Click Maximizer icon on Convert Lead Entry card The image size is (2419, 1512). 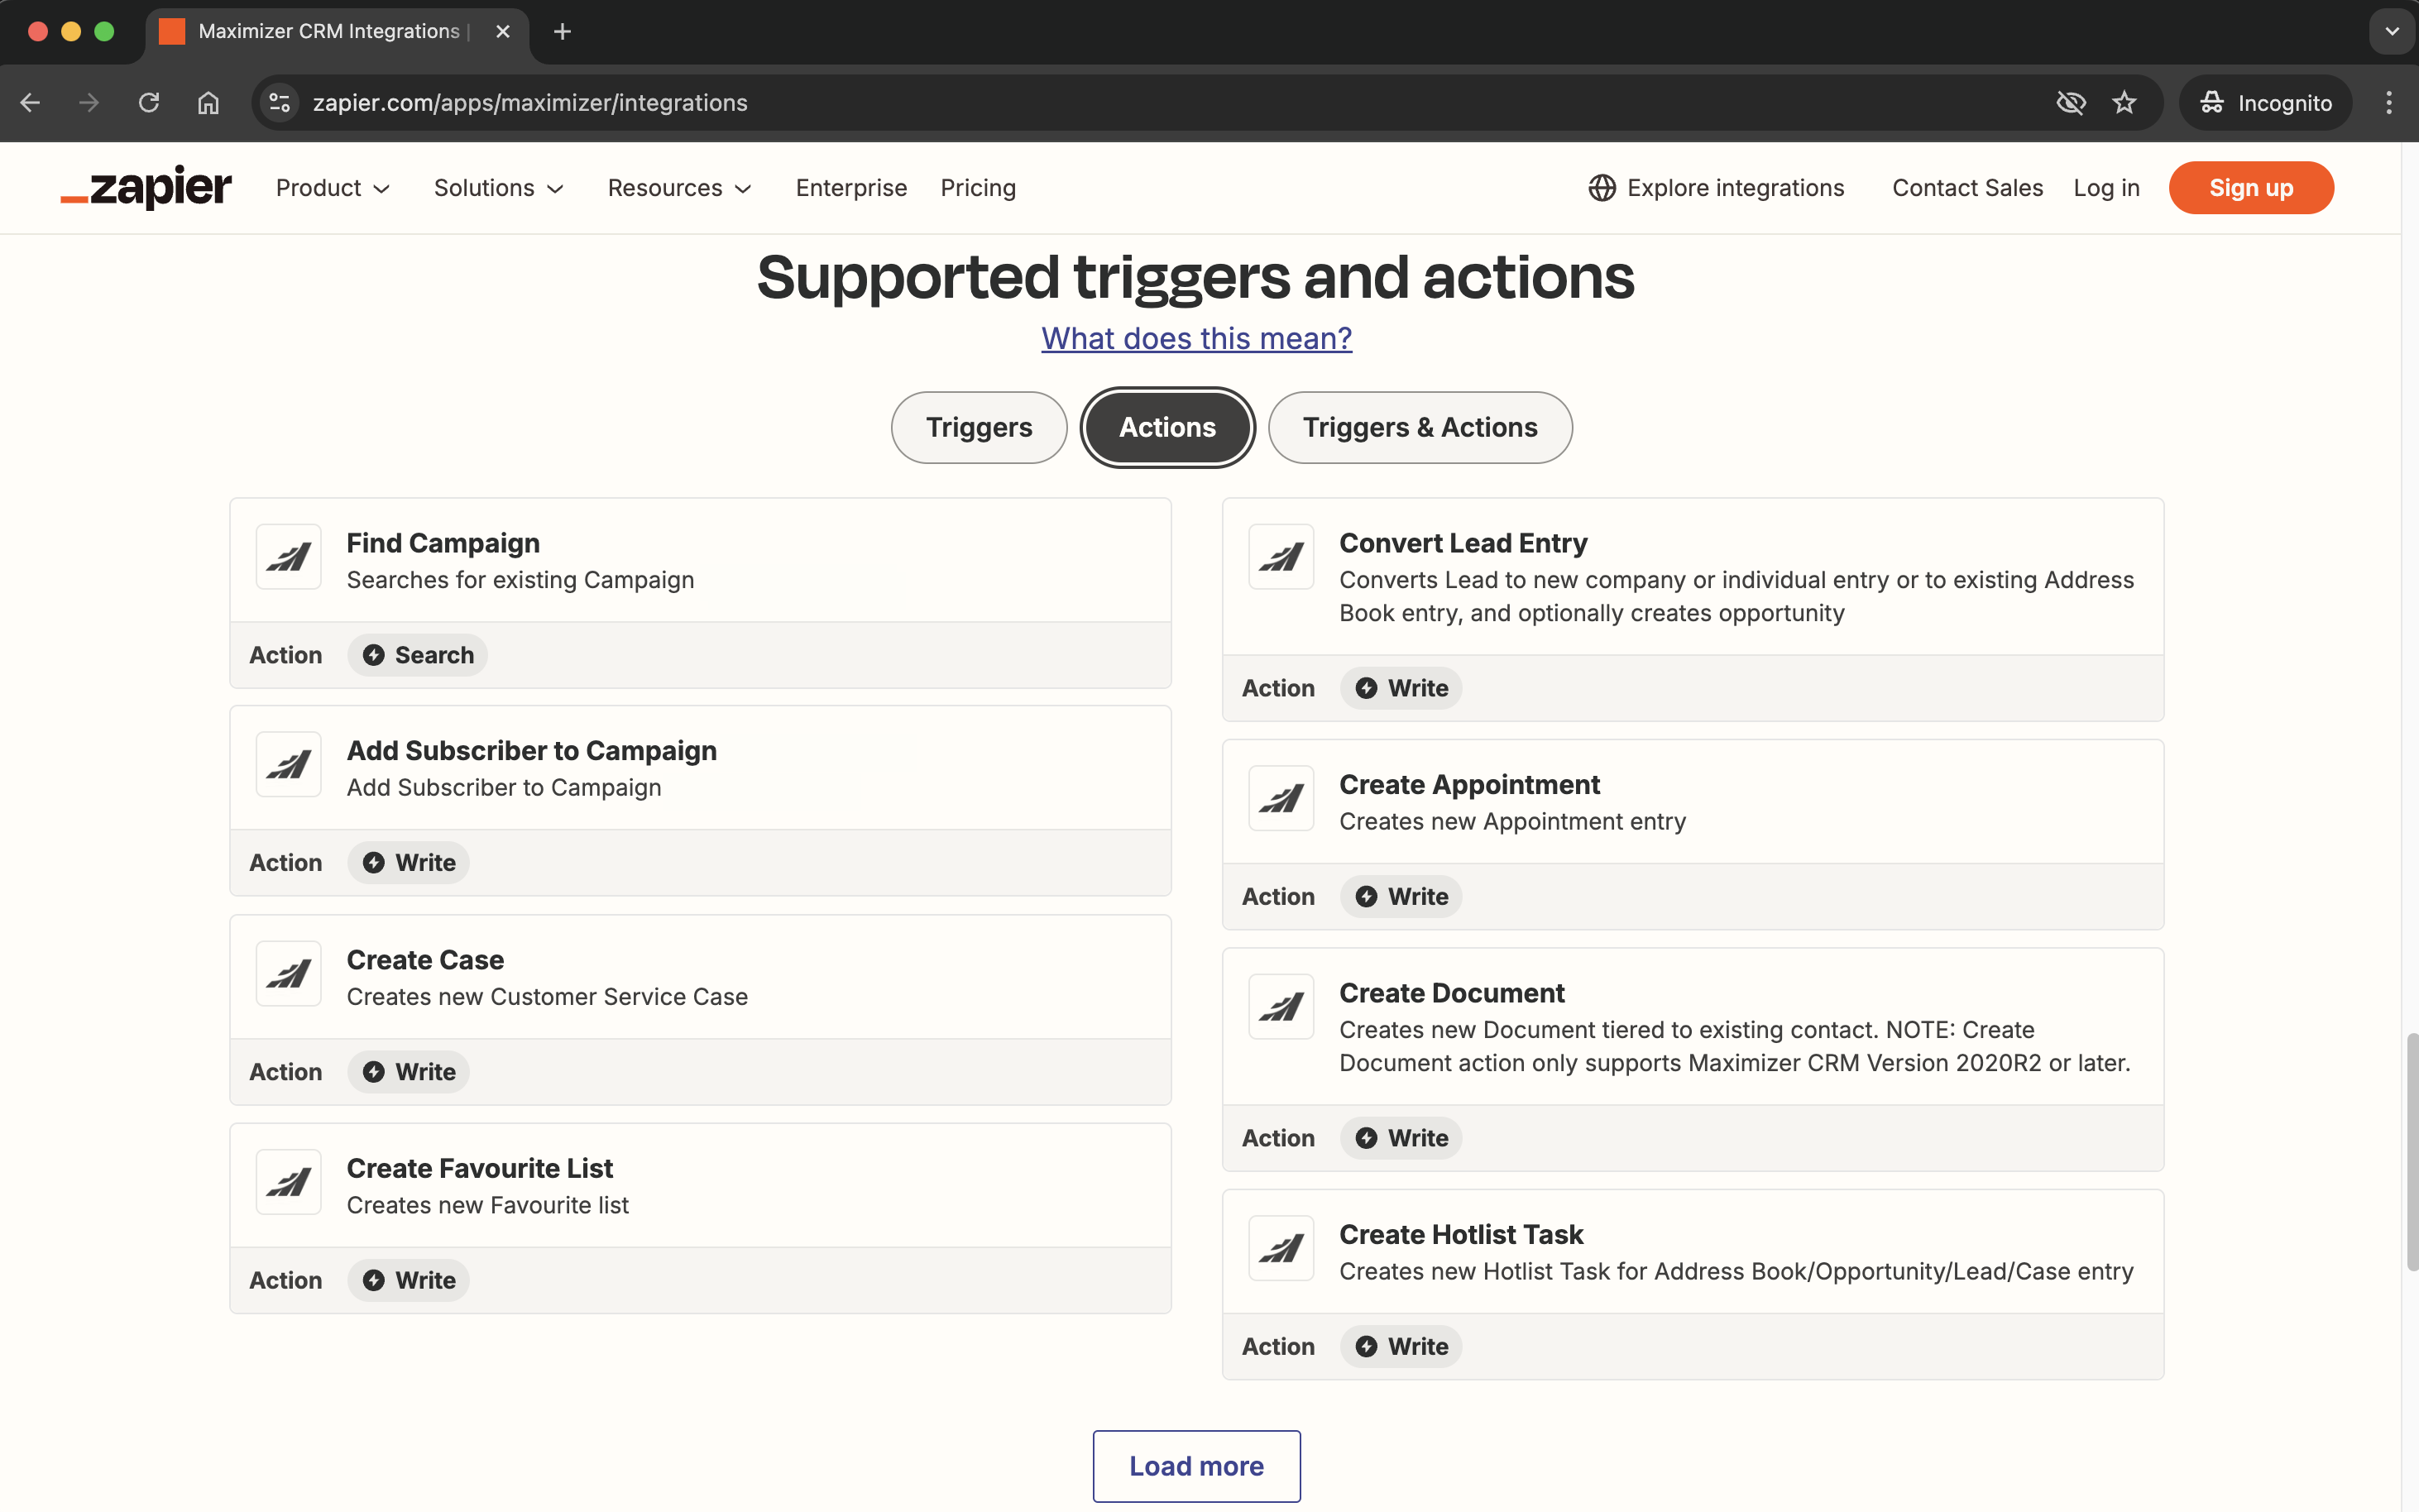coord(1281,557)
